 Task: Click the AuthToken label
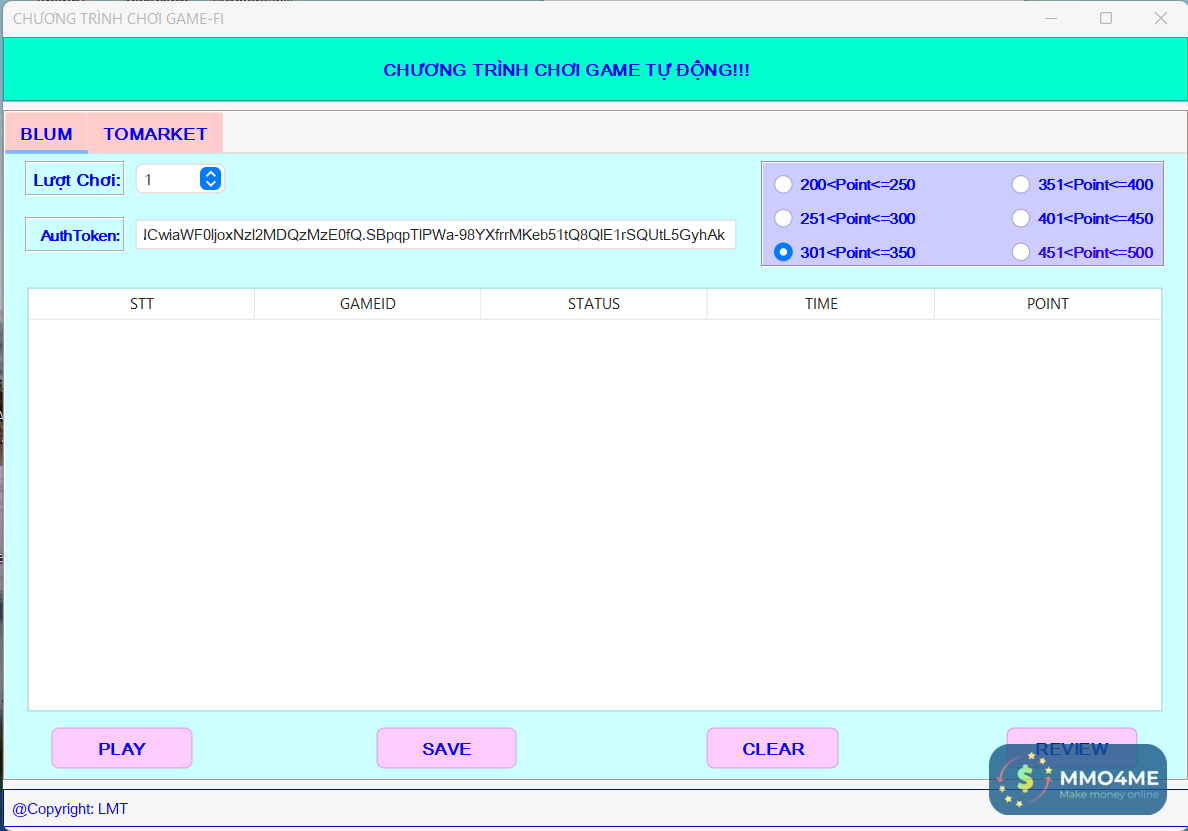74,235
